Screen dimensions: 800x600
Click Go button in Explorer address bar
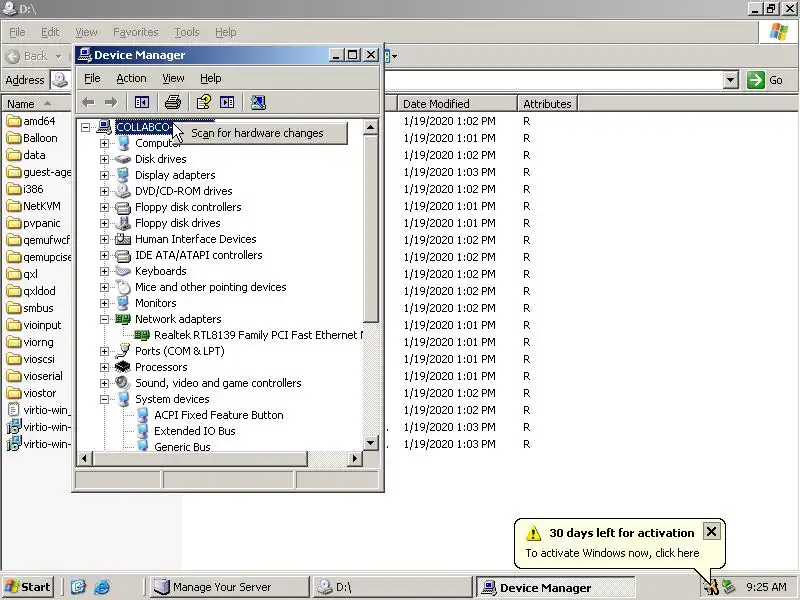click(x=765, y=80)
